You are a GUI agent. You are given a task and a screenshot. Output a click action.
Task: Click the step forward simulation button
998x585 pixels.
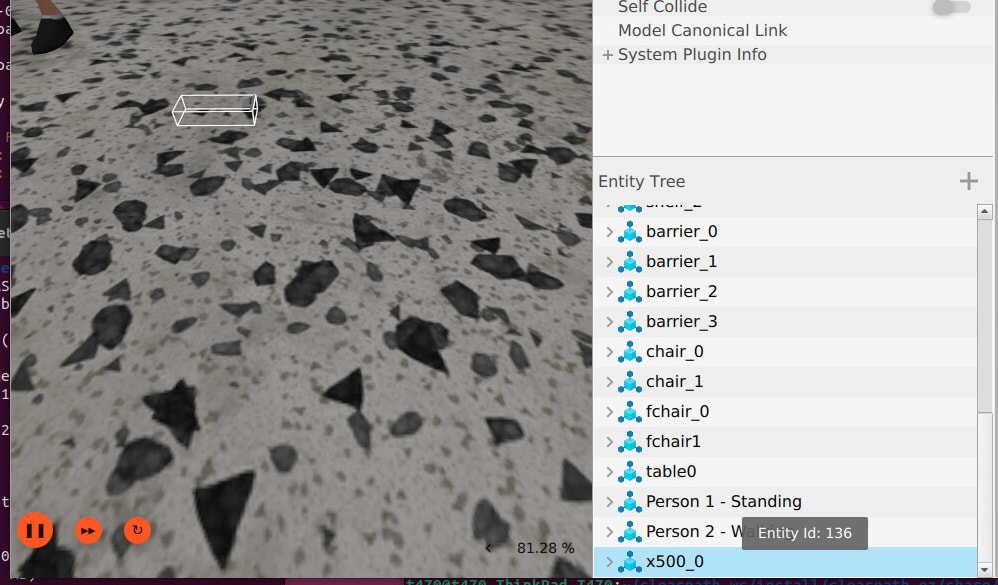point(89,531)
